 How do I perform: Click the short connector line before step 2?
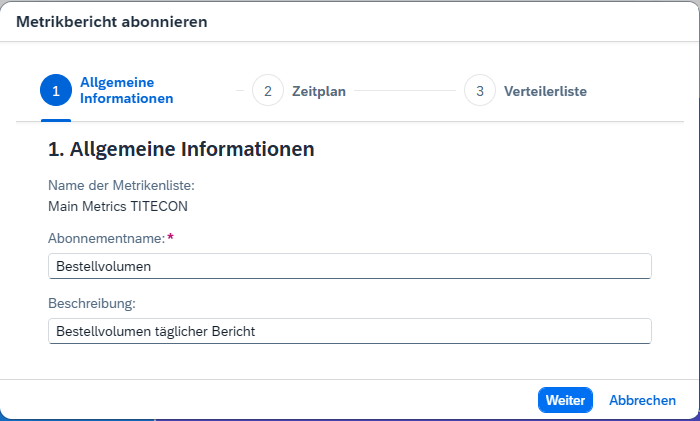[x=240, y=91]
